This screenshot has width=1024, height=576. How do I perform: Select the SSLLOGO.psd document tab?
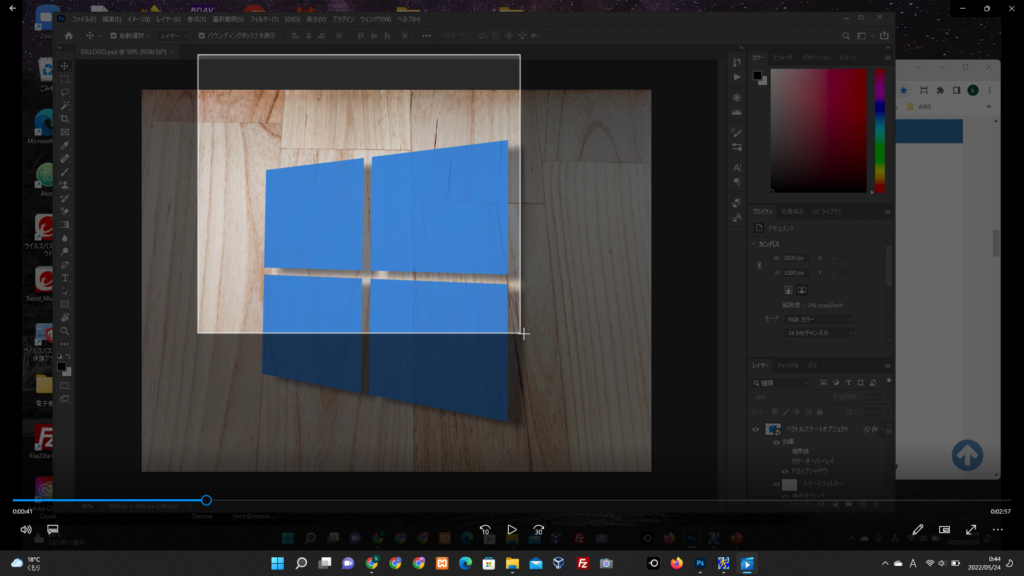coord(123,52)
